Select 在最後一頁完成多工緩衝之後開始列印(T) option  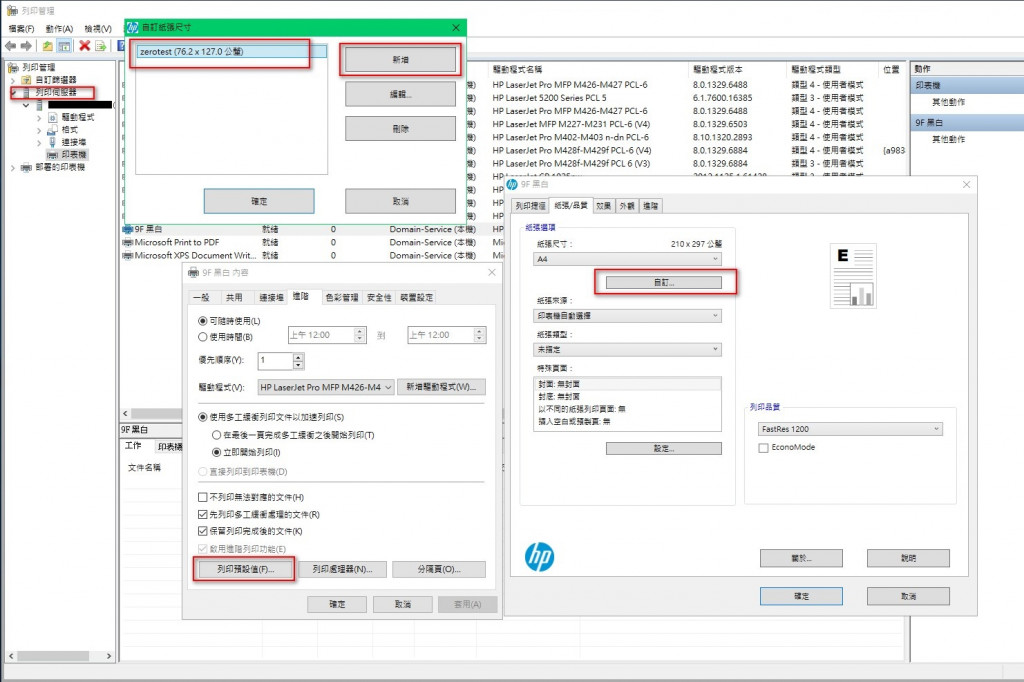(x=216, y=435)
